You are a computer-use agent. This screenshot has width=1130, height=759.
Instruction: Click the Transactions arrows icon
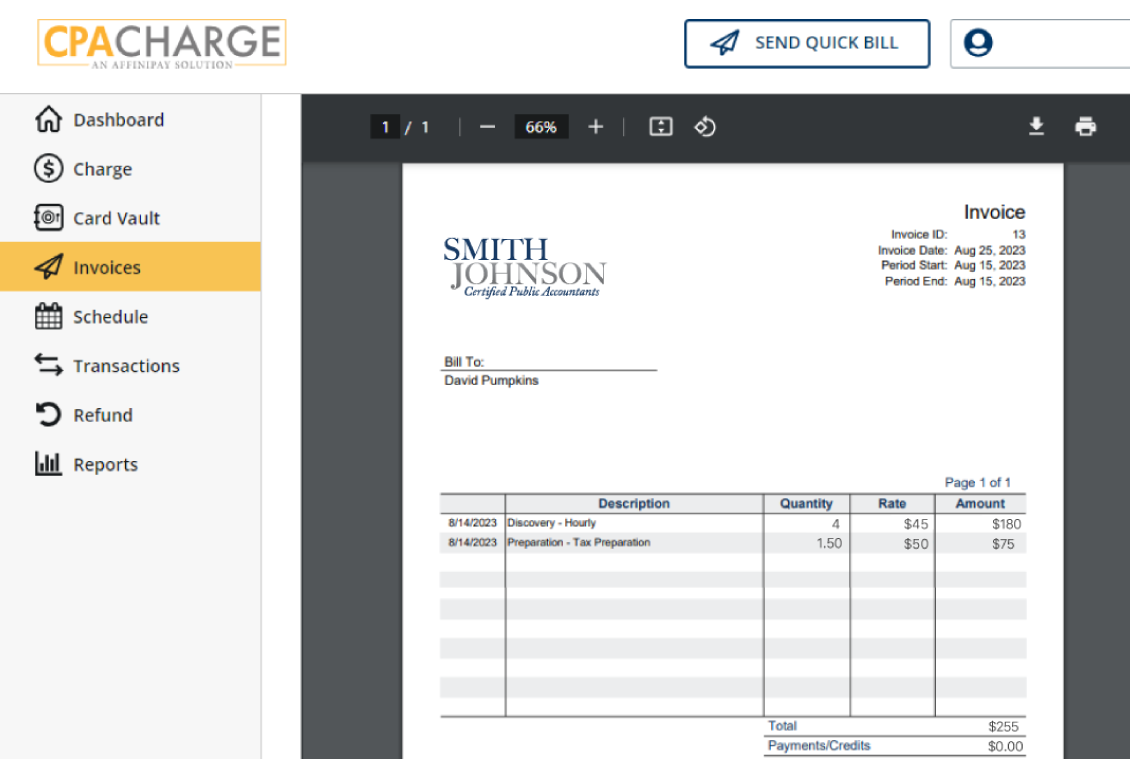(x=48, y=365)
